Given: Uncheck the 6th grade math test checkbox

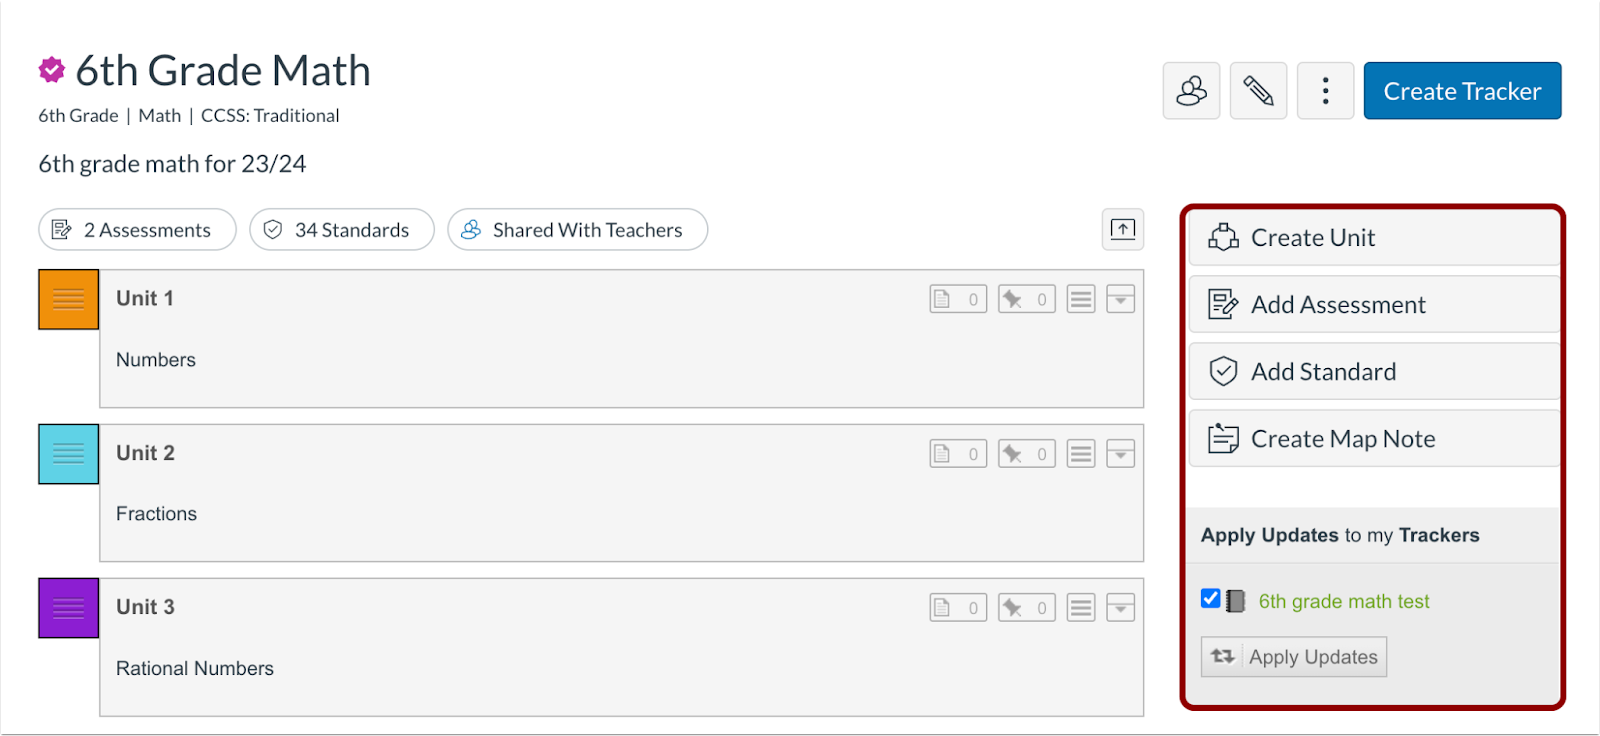Looking at the screenshot, I should point(1210,599).
